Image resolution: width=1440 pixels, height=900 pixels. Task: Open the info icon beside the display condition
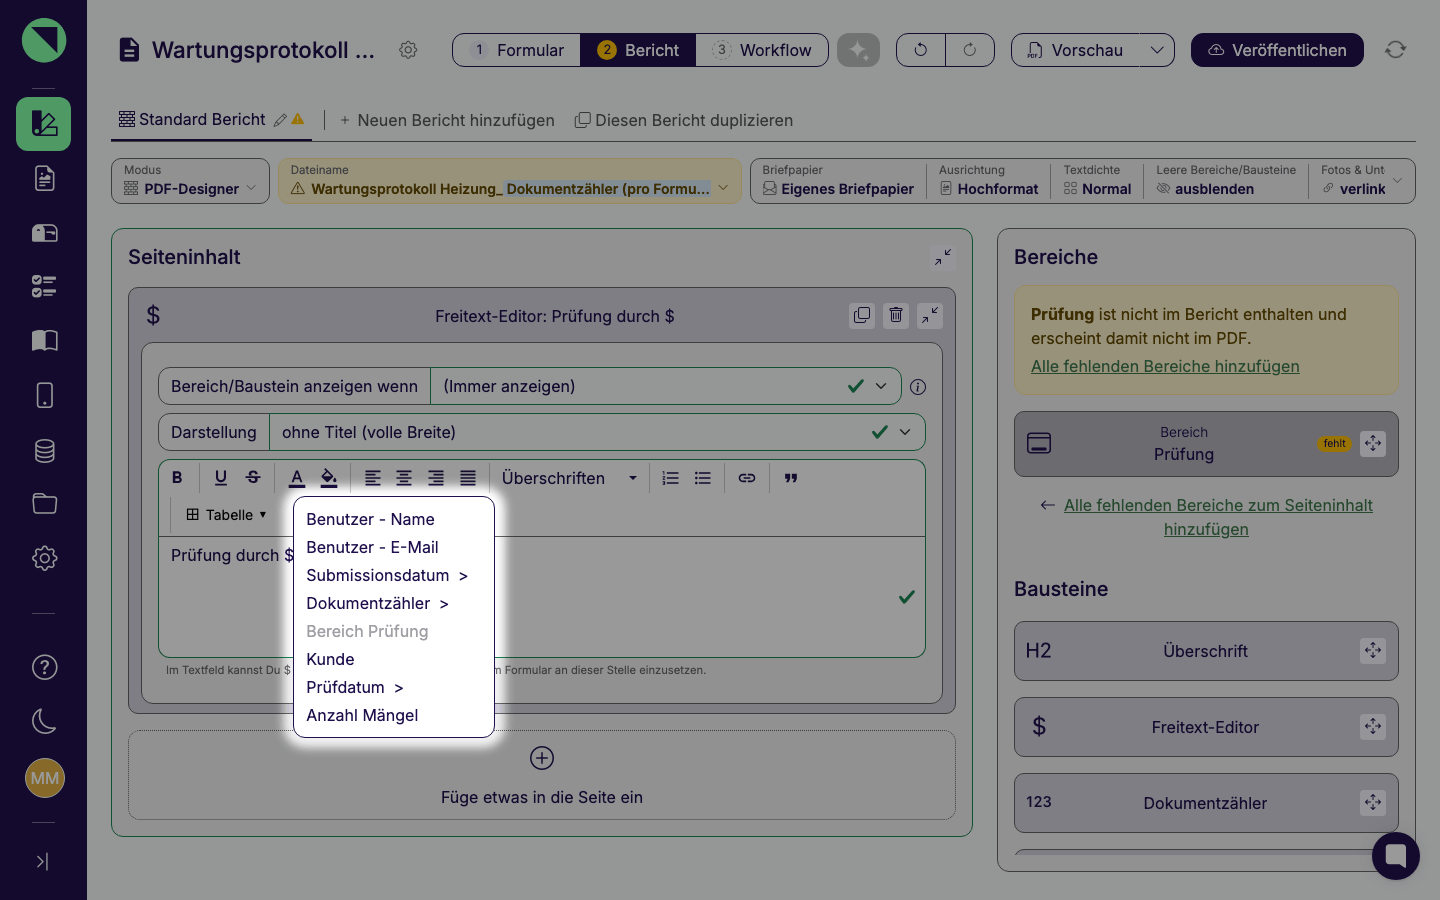918,387
